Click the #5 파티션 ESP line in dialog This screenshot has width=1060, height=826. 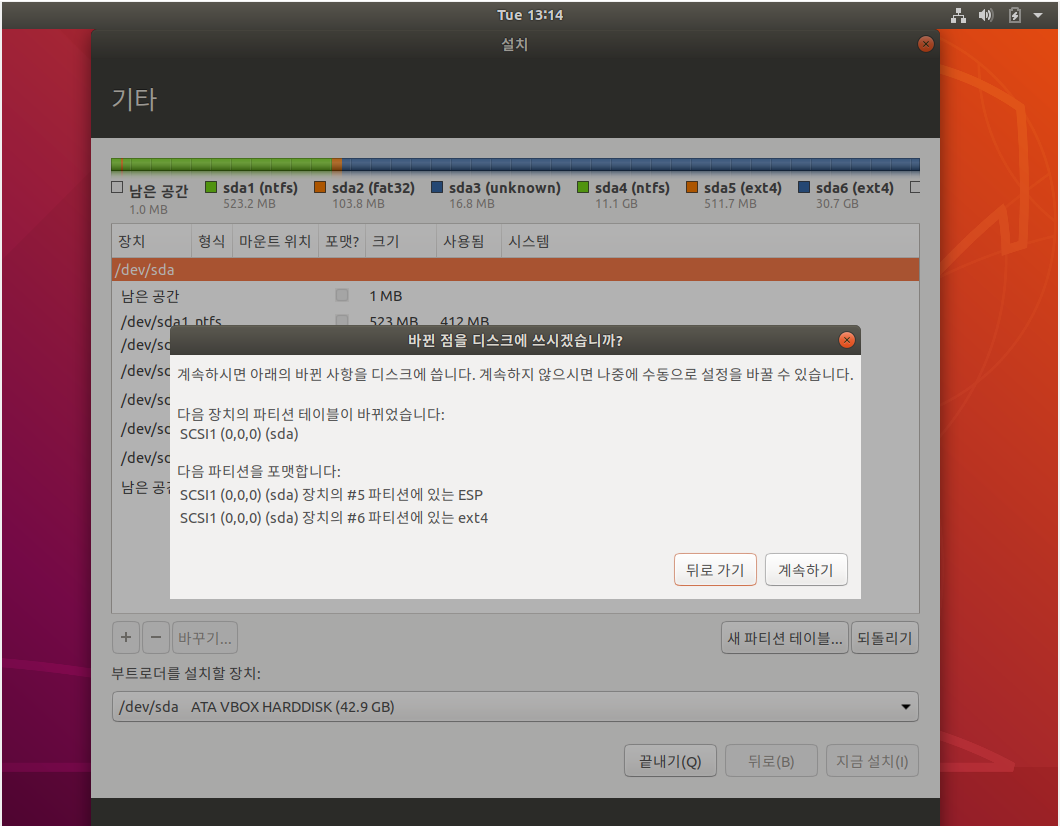(x=331, y=495)
